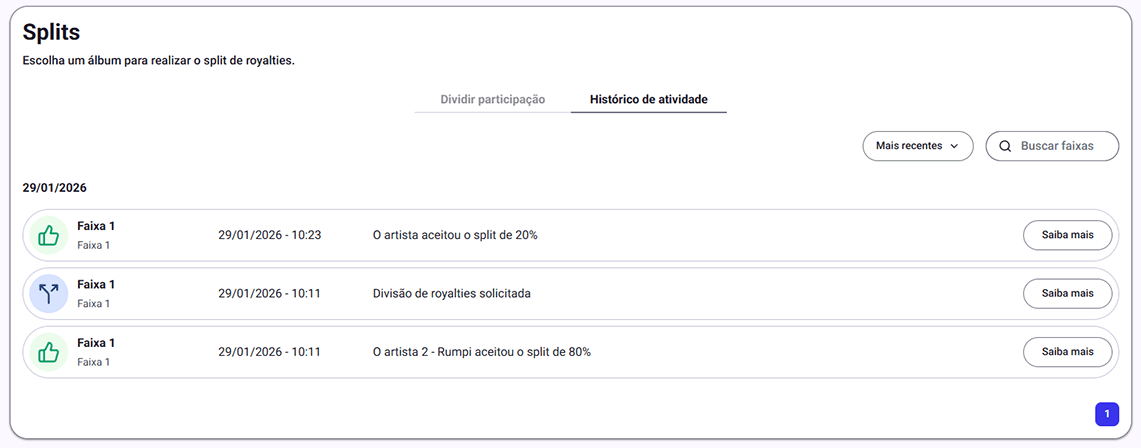Click the thumbs-up icon on the 80% split row
This screenshot has height=448, width=1141.
click(48, 352)
